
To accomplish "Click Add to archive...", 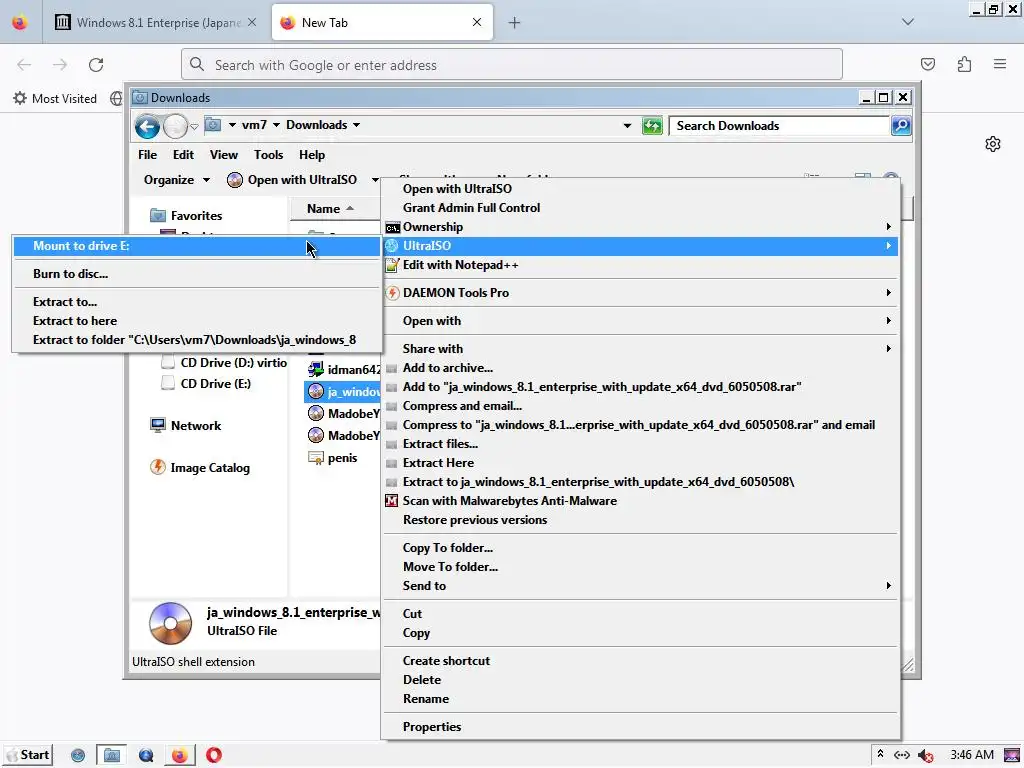I will coord(642,368).
